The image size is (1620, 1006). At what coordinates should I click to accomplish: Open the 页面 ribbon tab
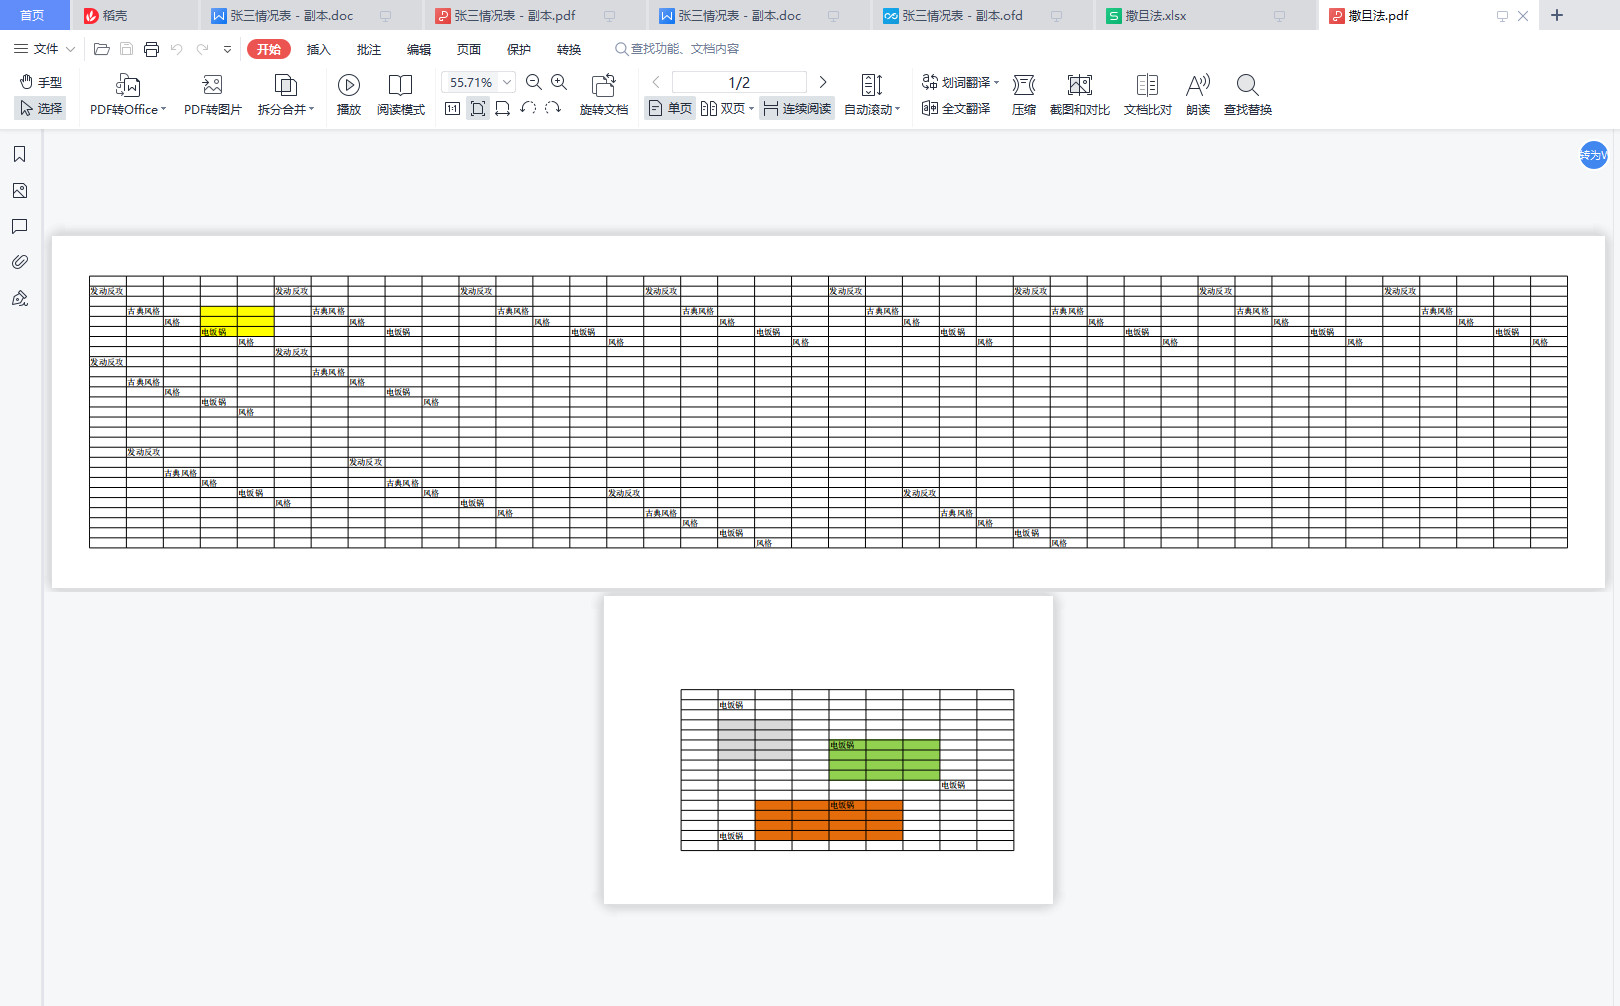(x=468, y=49)
